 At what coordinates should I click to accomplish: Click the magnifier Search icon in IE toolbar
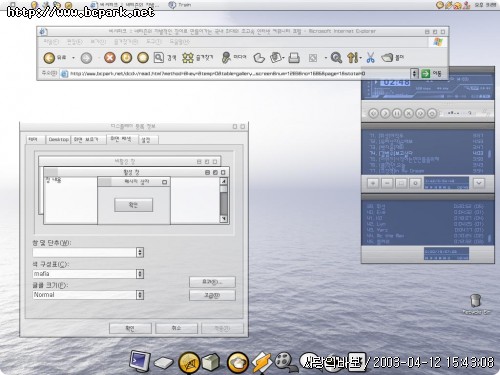pos(159,57)
